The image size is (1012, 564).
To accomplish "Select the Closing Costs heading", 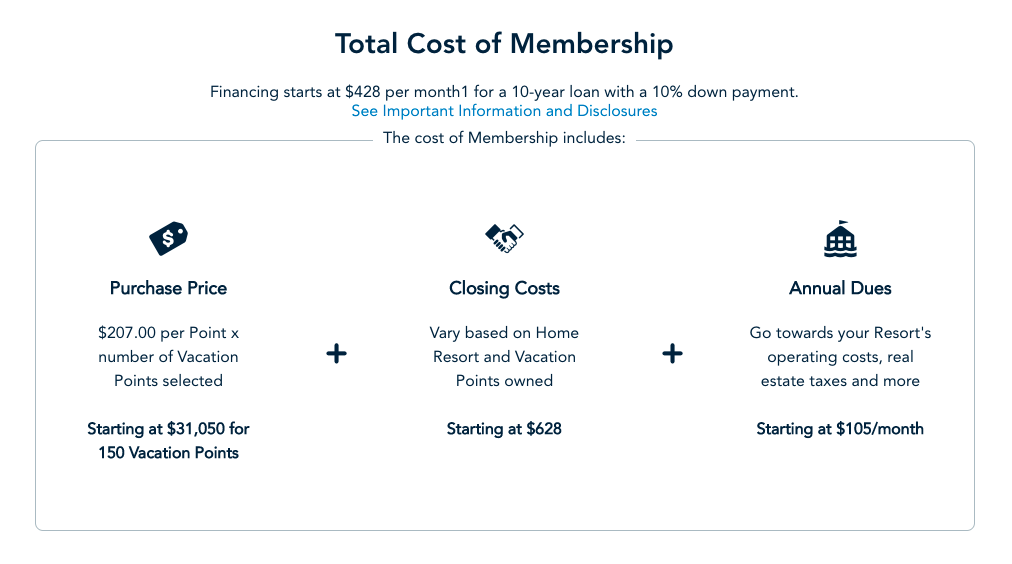I will point(504,288).
